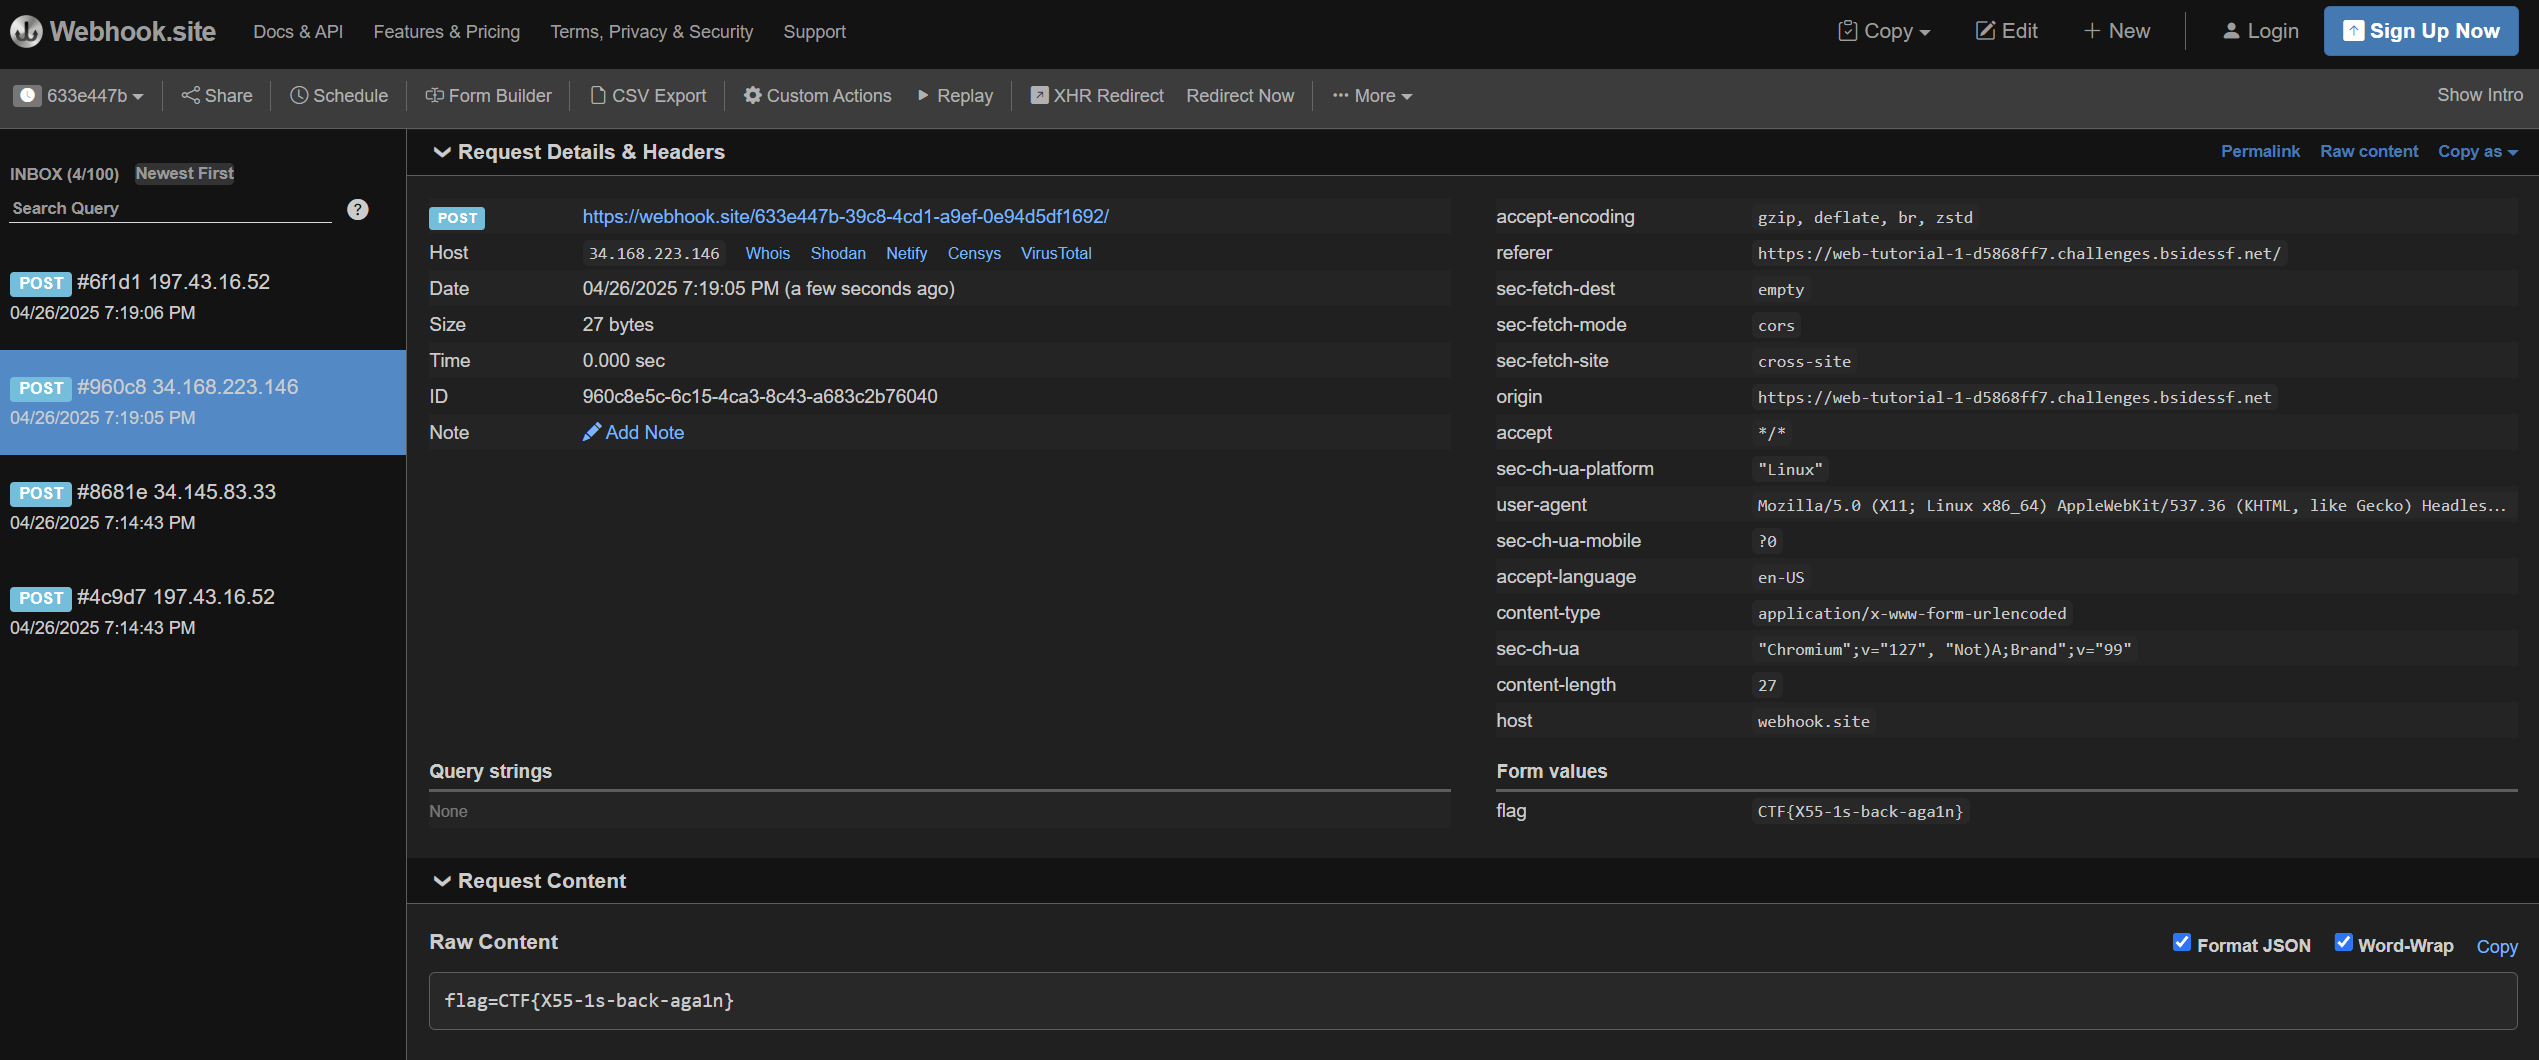Click Censys lookup link

coord(974,254)
